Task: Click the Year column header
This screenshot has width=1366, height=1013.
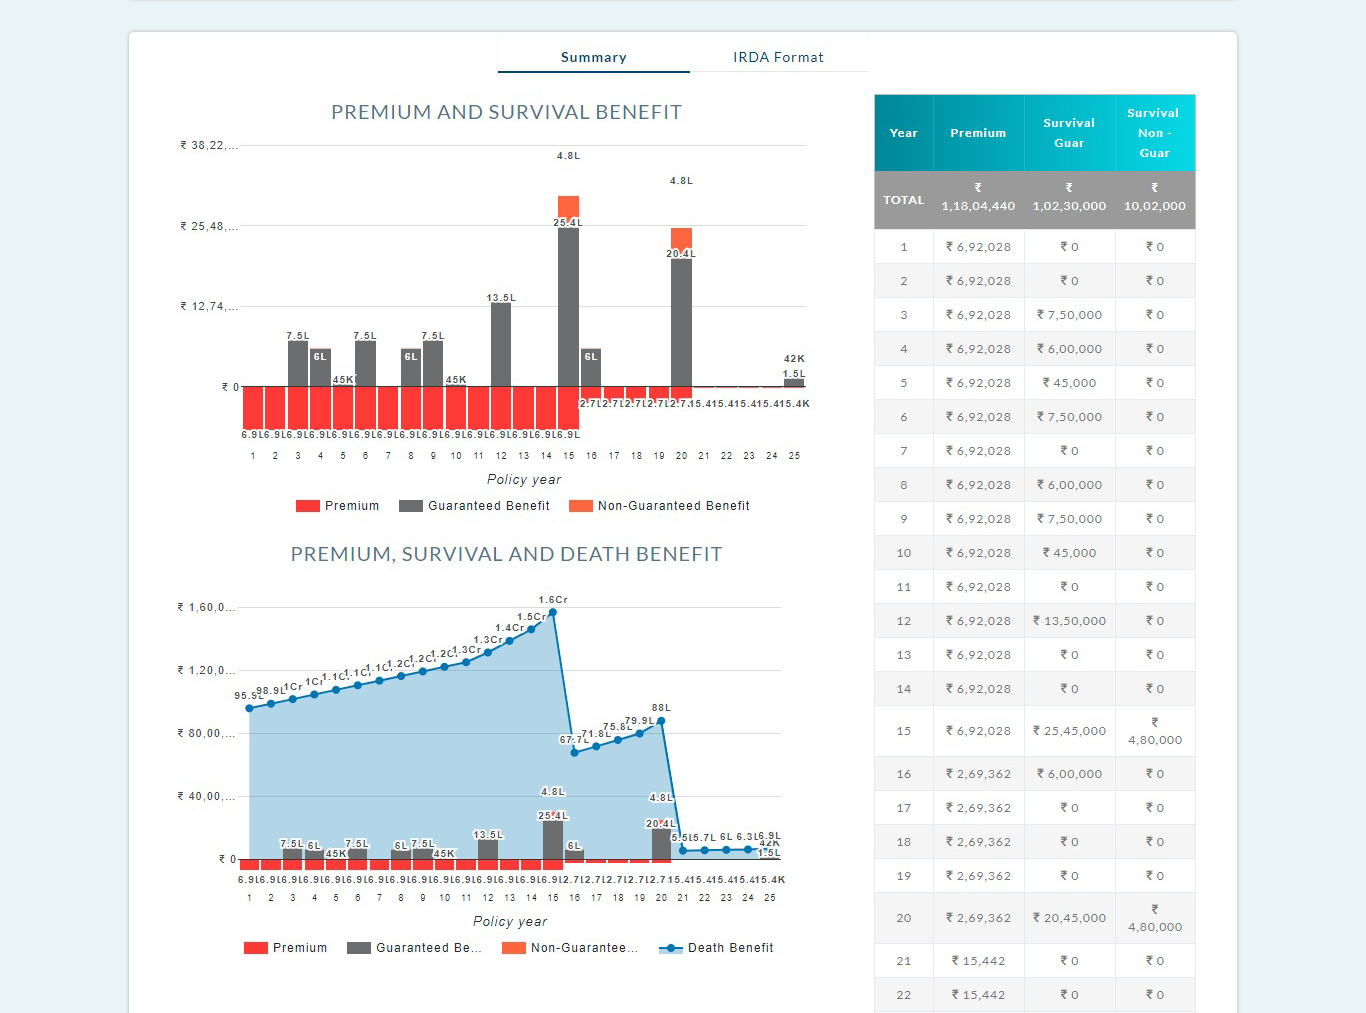Action: tap(903, 133)
